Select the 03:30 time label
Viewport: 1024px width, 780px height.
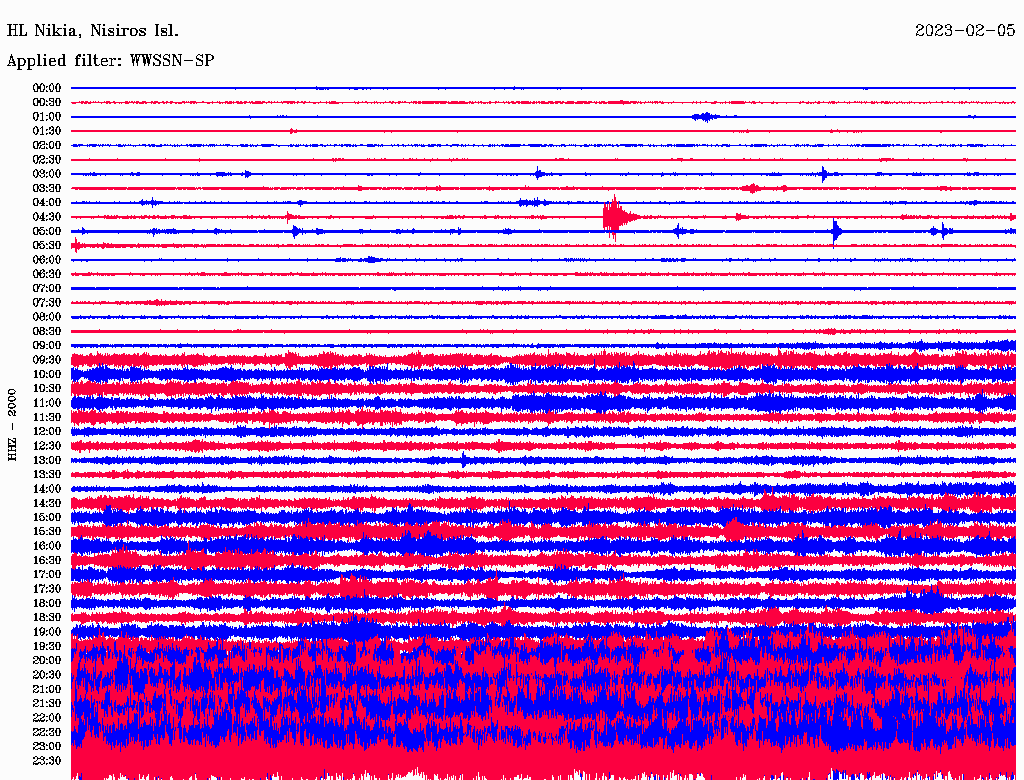click(46, 188)
